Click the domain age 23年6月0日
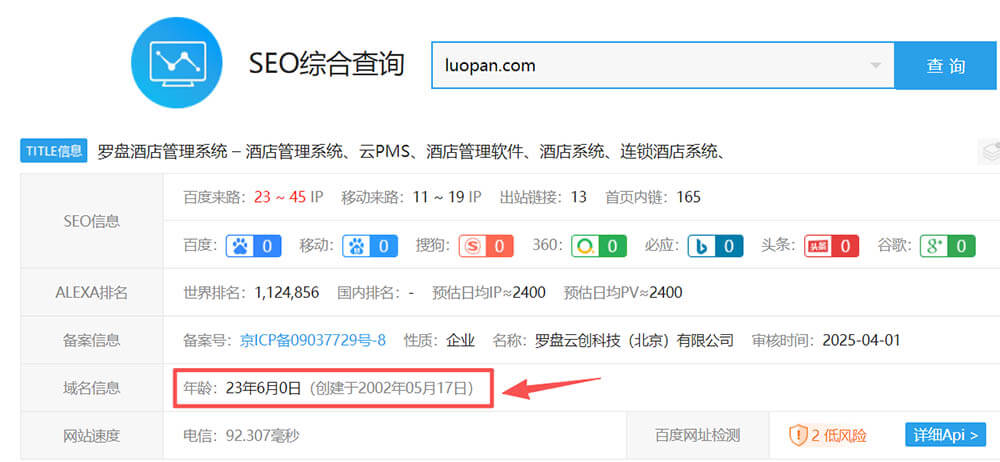The height and width of the screenshot is (462, 1000). coord(263,388)
